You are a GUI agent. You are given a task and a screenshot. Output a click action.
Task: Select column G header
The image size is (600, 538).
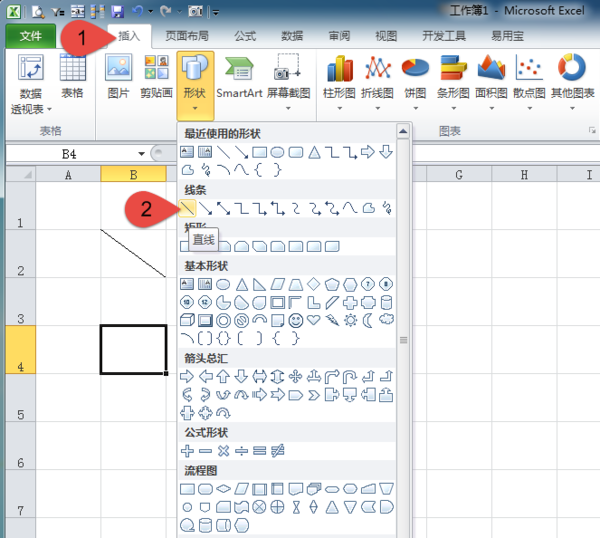point(459,174)
